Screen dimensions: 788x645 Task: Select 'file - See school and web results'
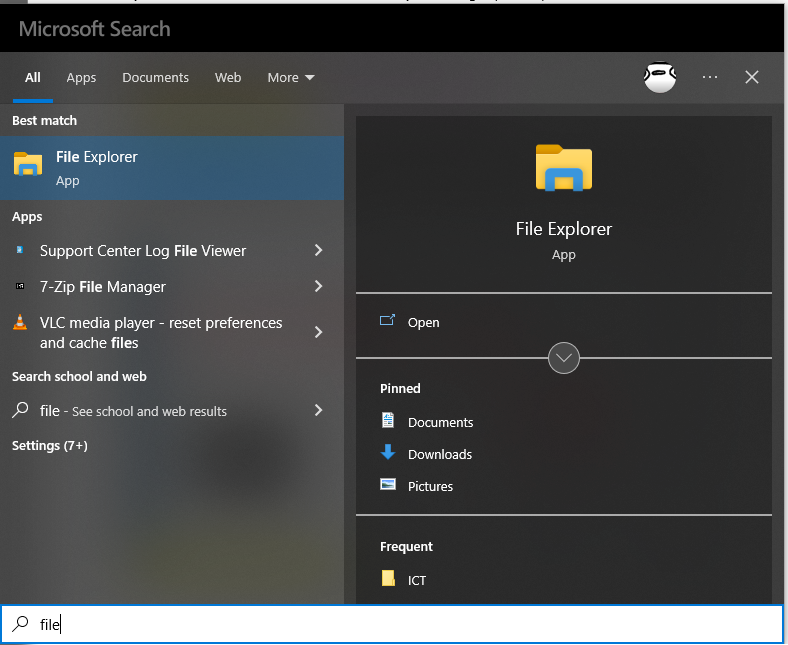(133, 411)
